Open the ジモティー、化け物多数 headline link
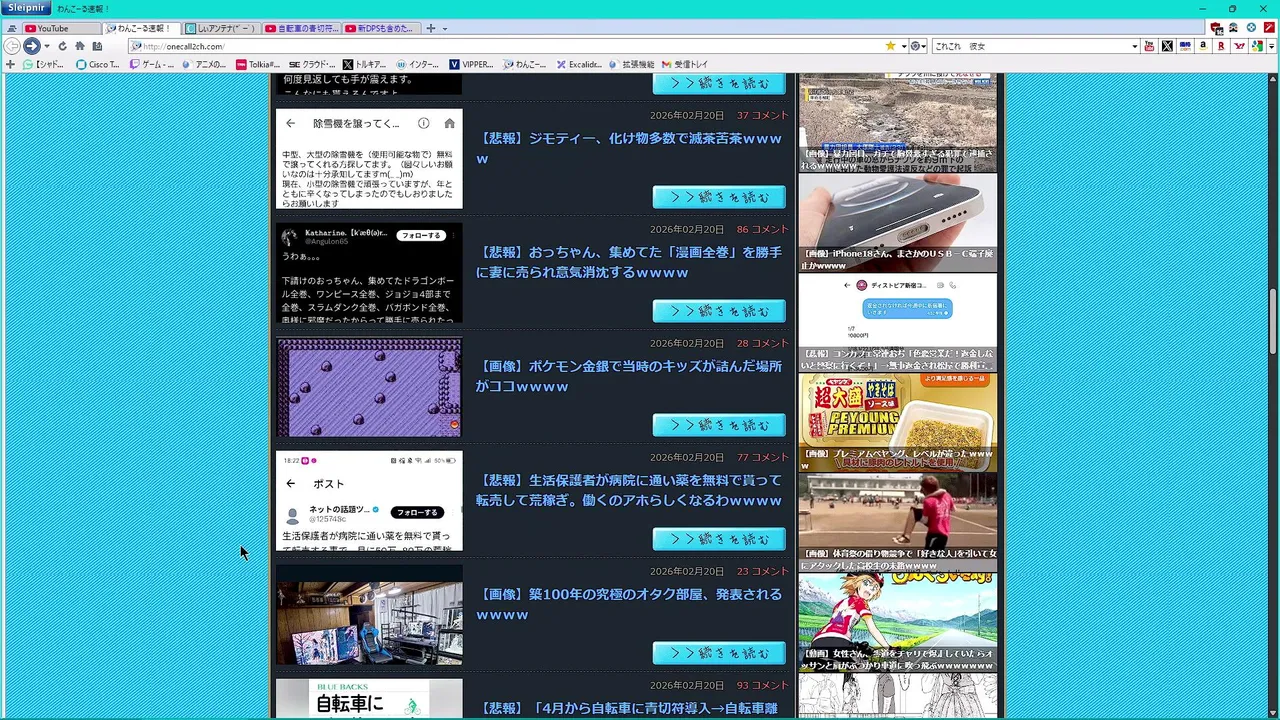Screen dimensions: 1280x720 [629, 148]
